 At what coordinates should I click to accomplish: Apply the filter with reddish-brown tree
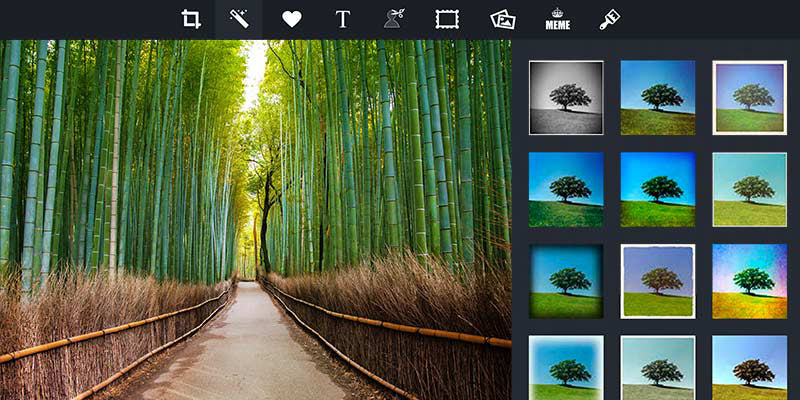(749, 367)
